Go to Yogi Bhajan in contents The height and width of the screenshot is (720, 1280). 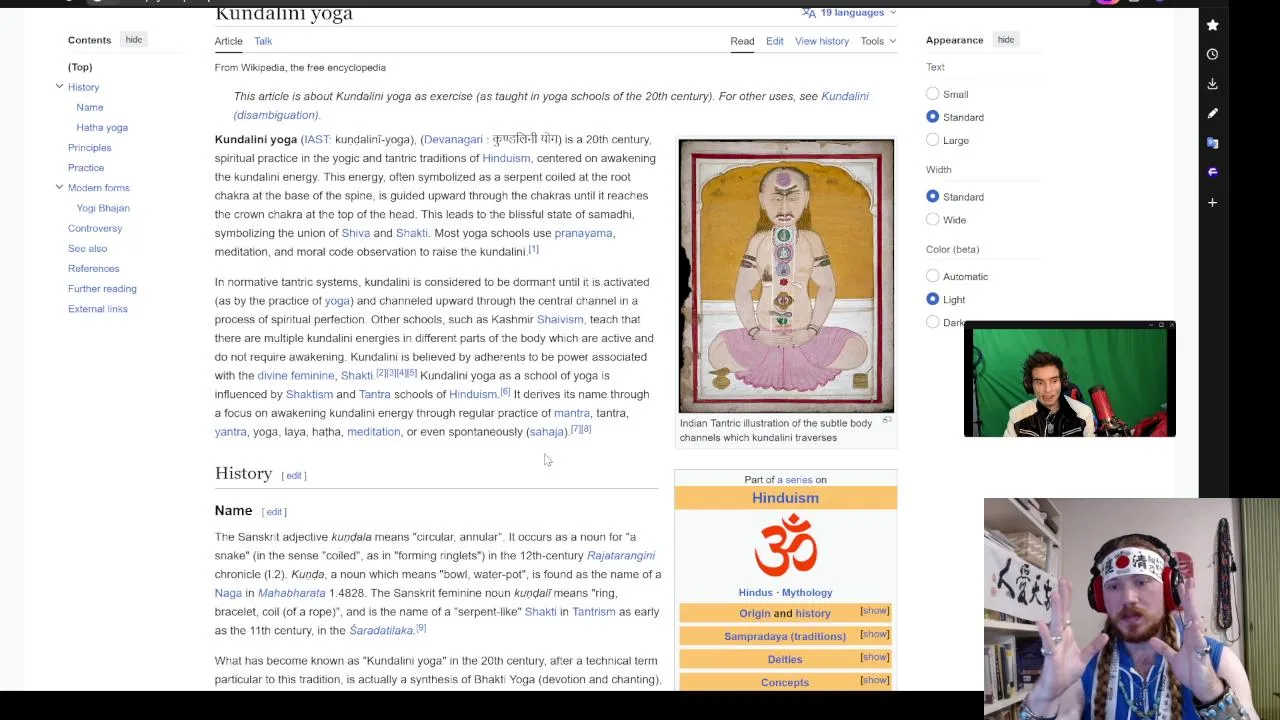point(103,208)
